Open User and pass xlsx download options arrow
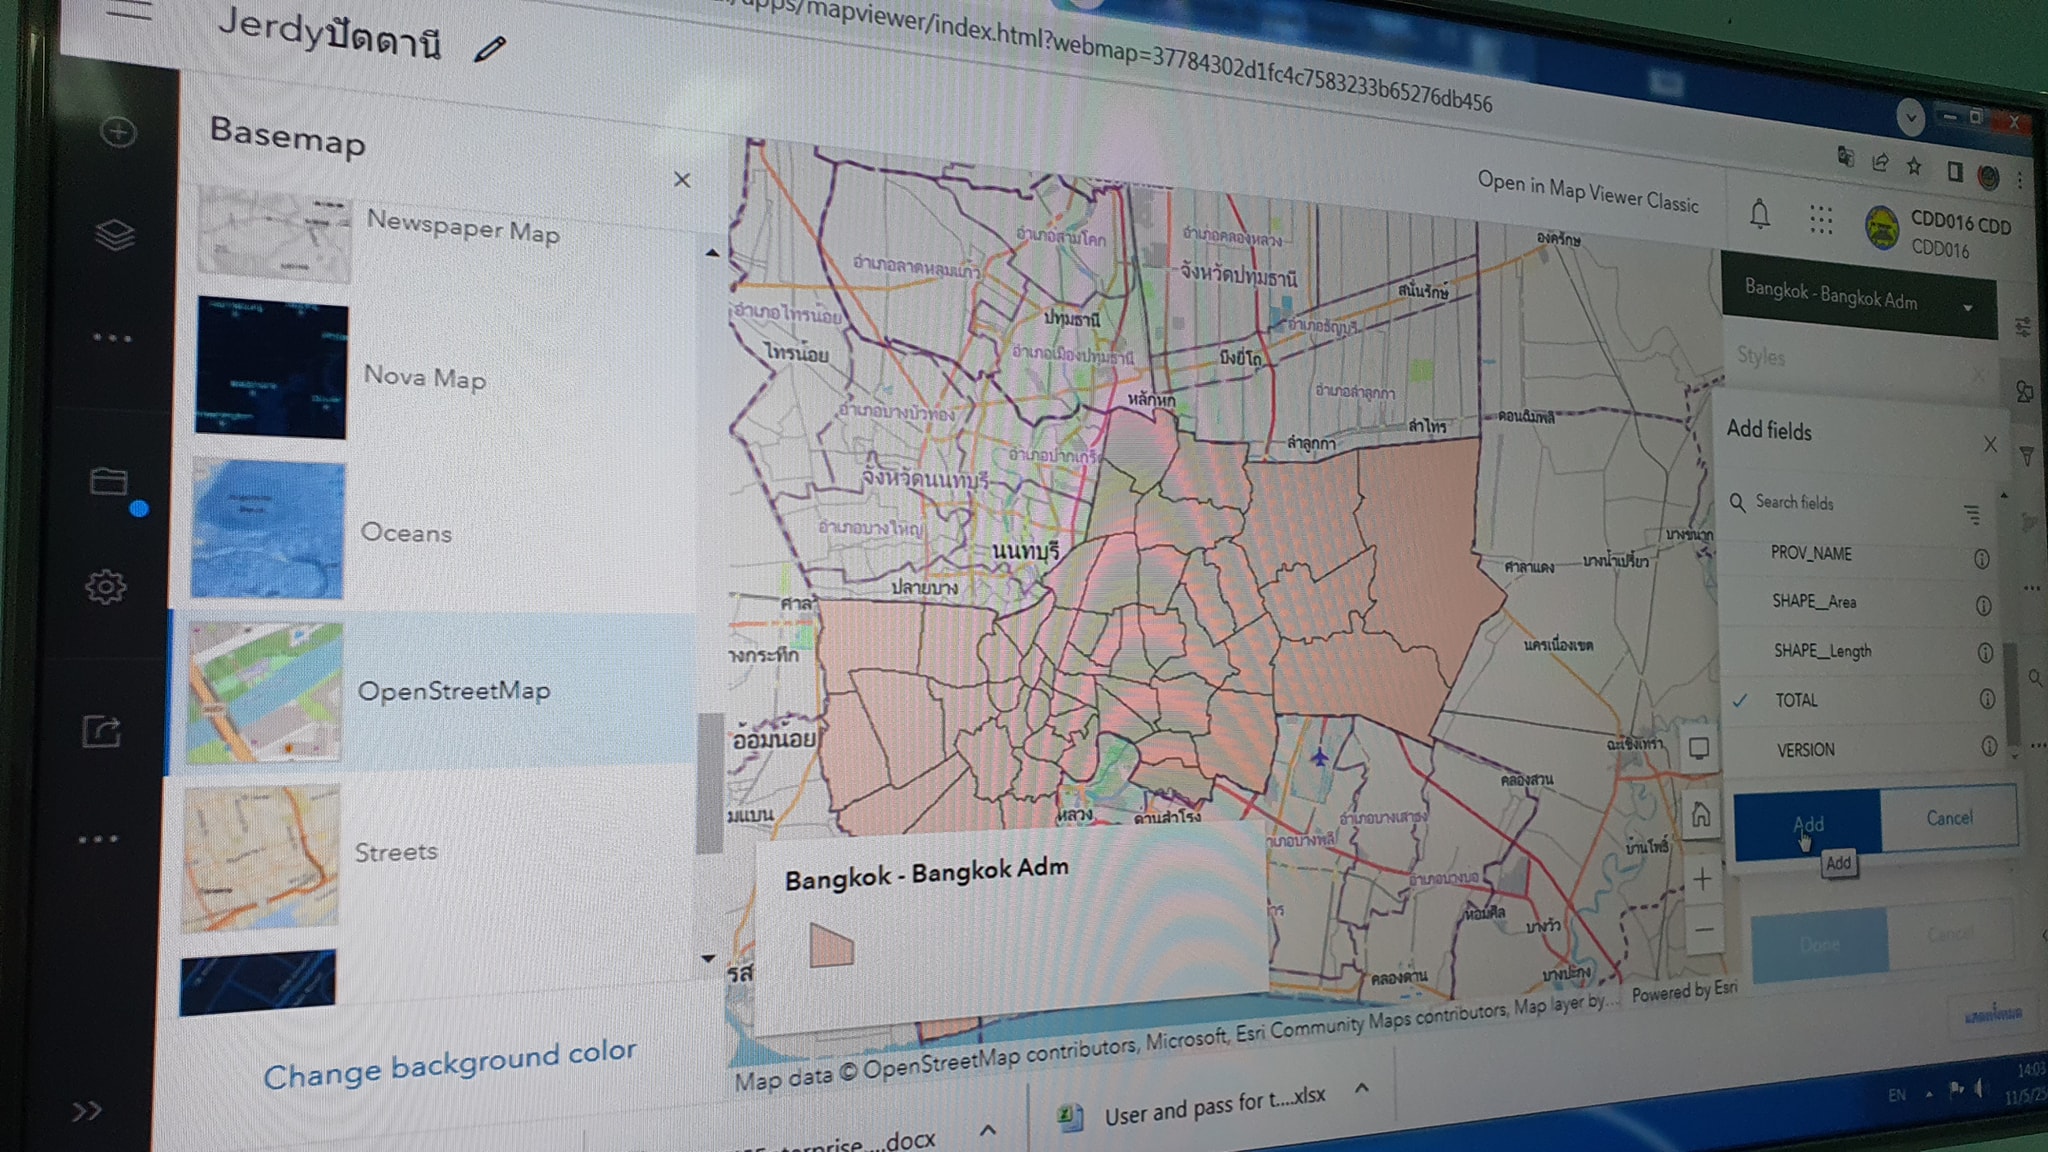The width and height of the screenshot is (2048, 1152). point(1362,1088)
